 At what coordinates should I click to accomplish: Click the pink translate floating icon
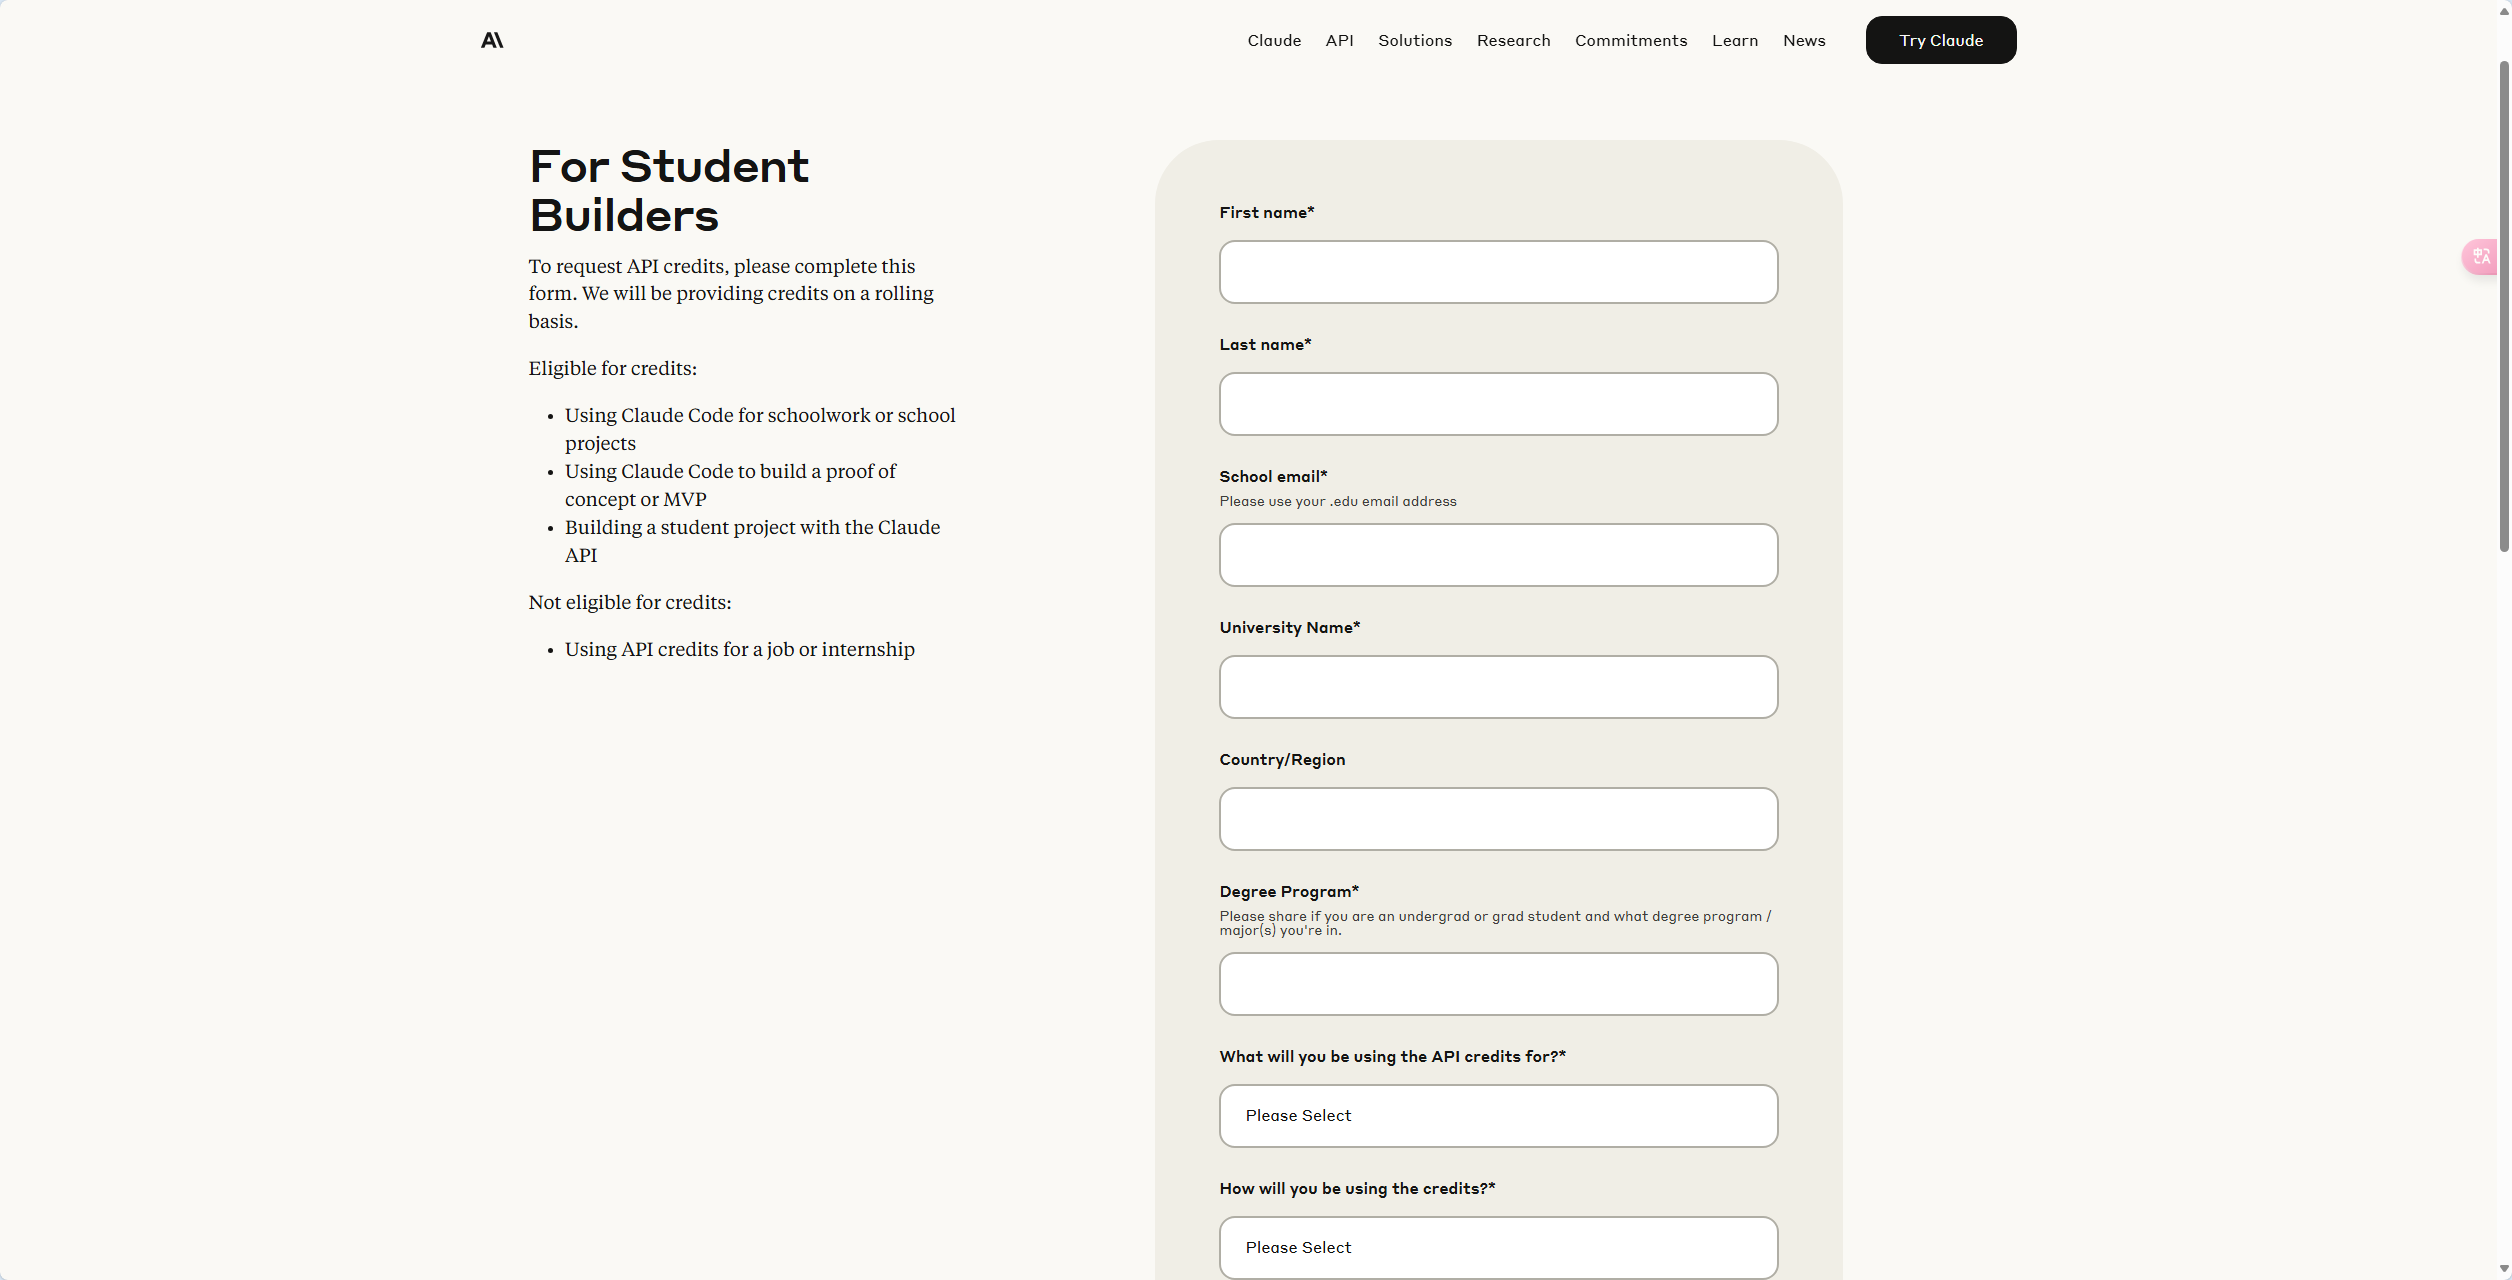(x=2481, y=257)
